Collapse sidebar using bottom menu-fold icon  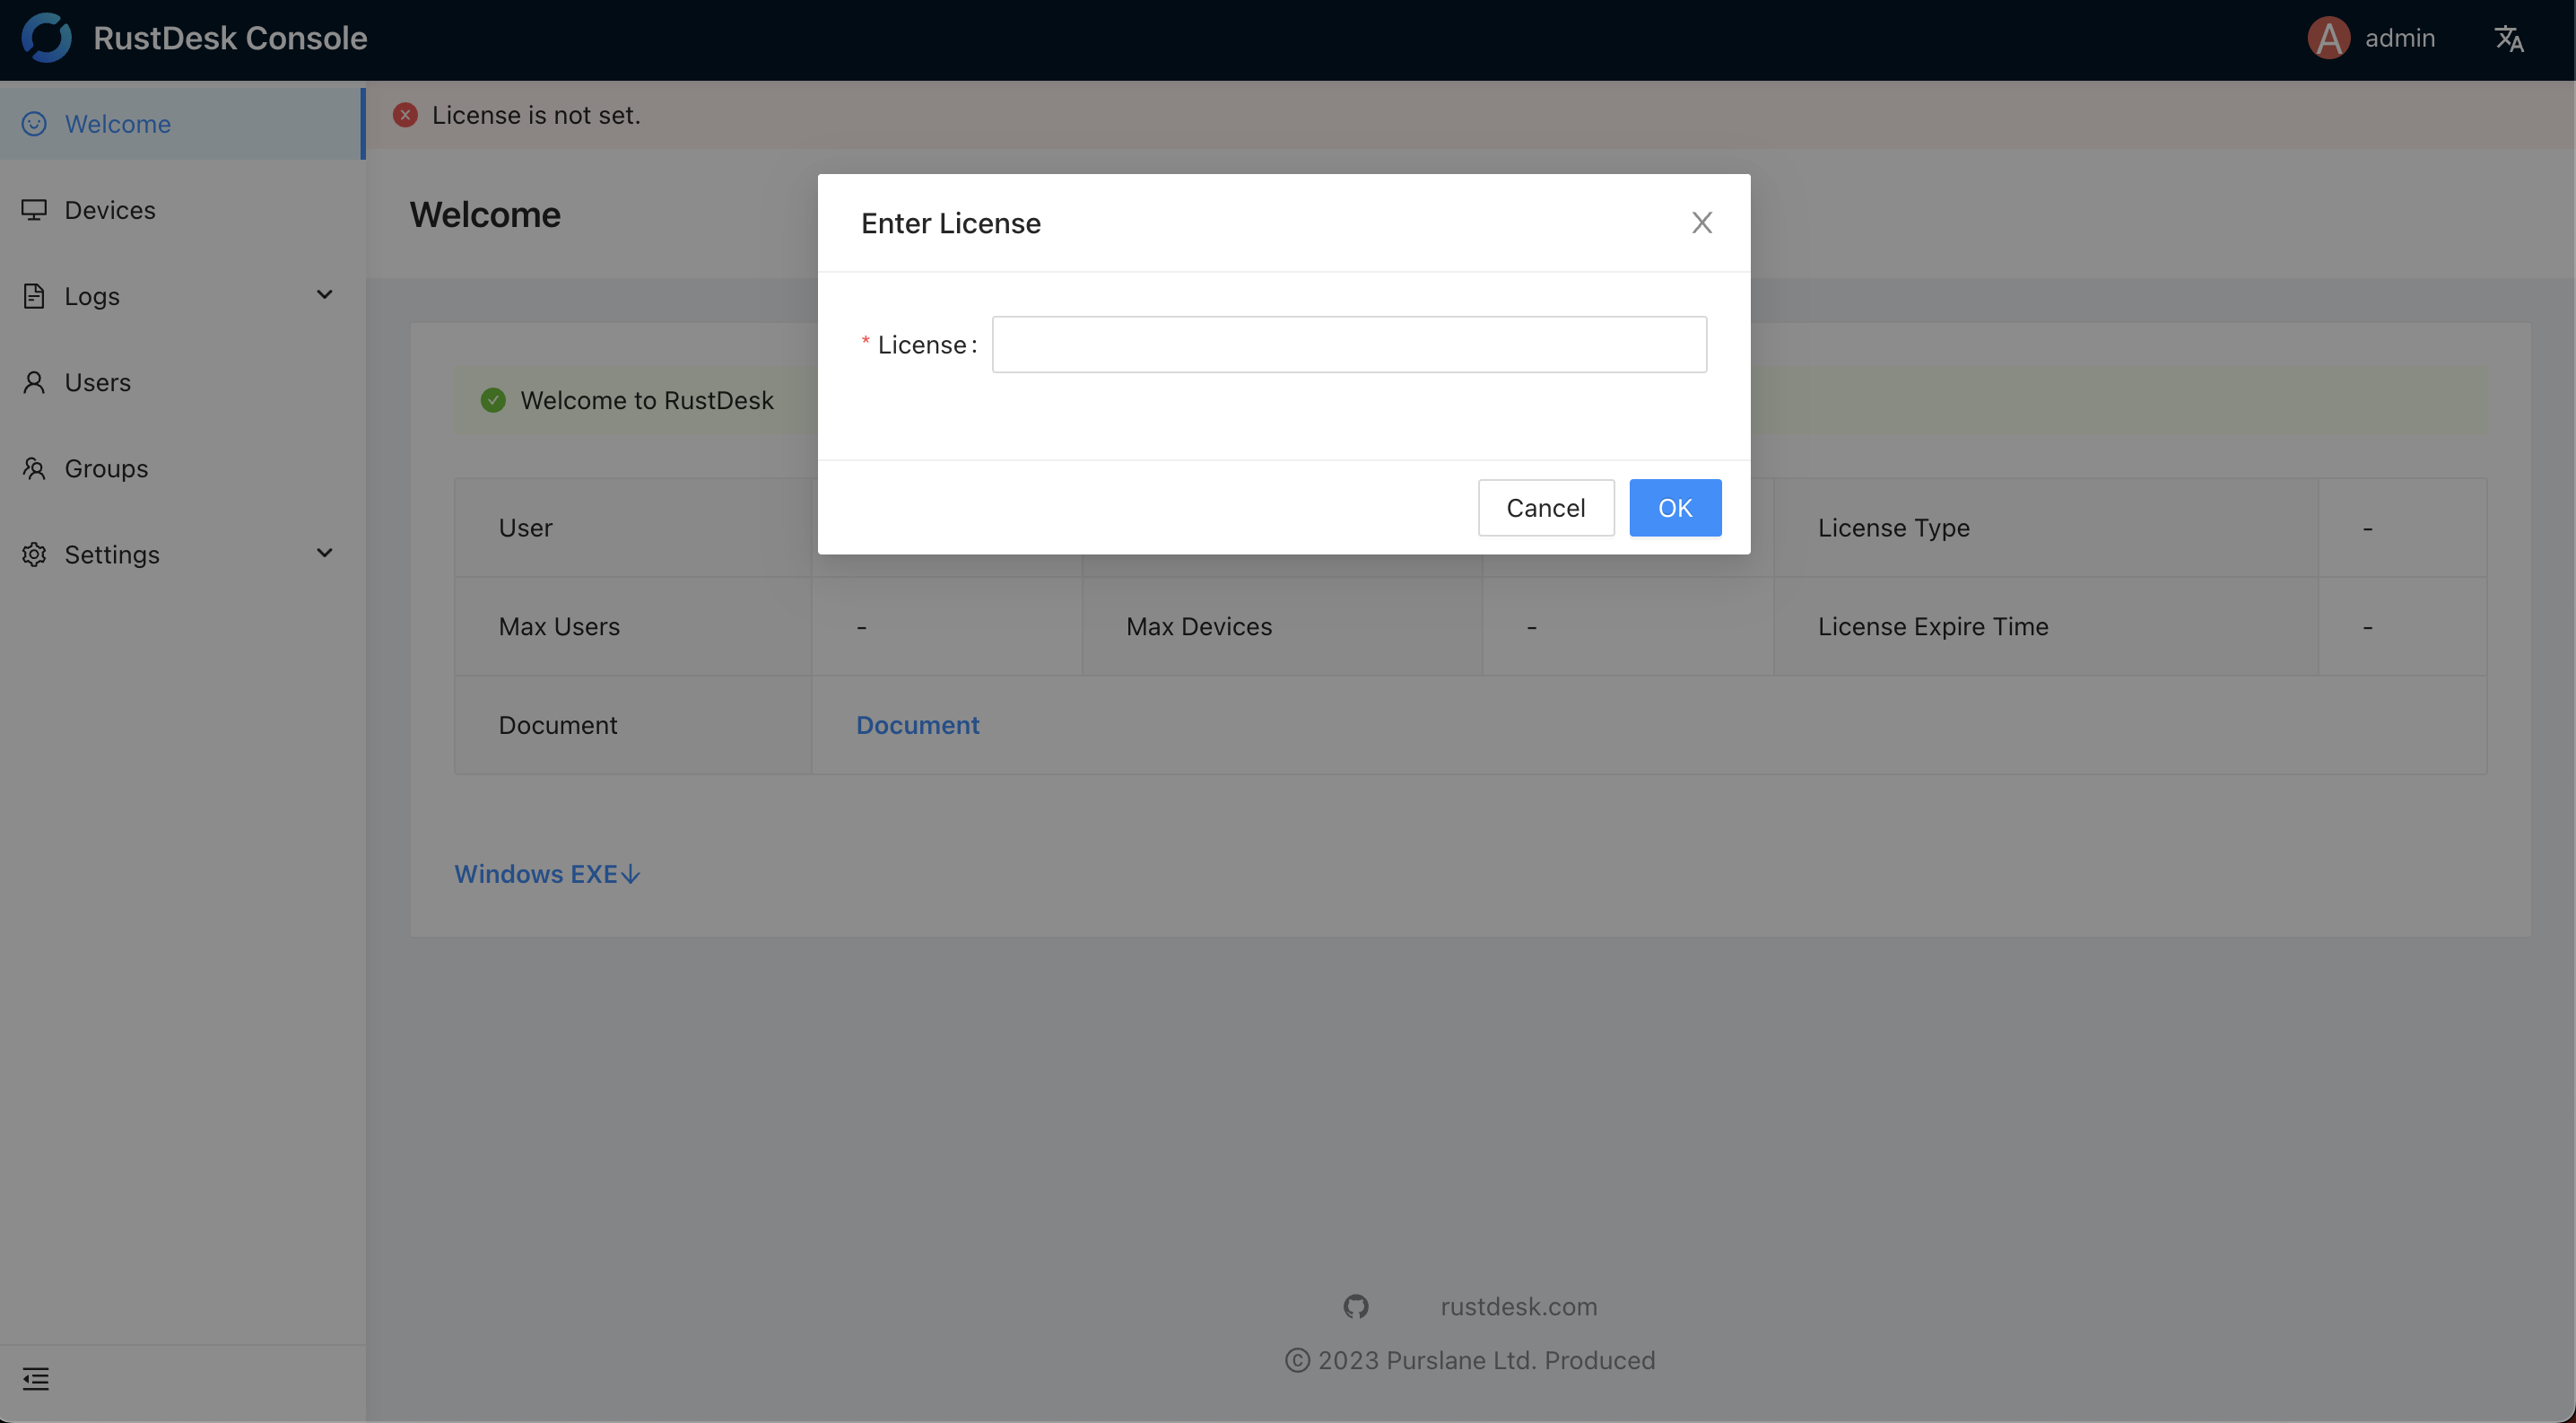(x=36, y=1379)
